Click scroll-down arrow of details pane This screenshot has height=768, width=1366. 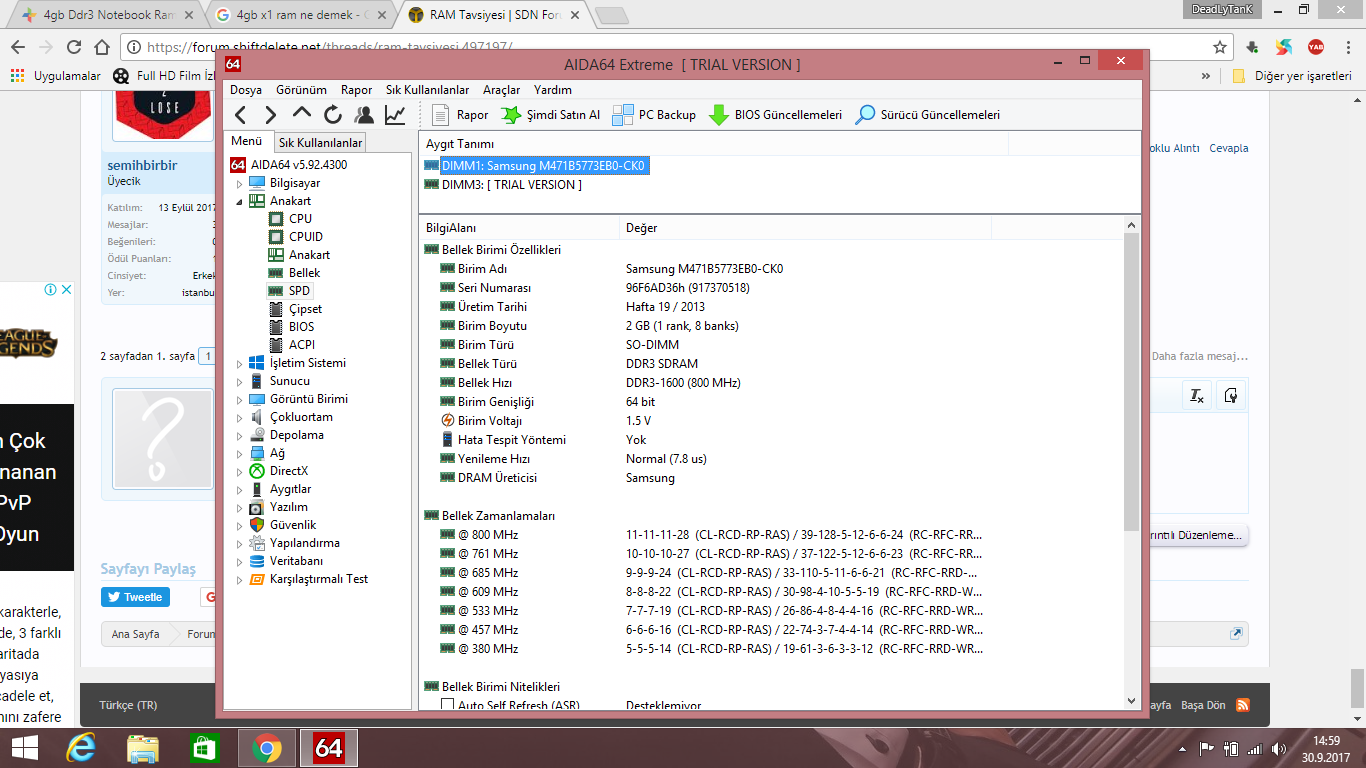pyautogui.click(x=1132, y=701)
